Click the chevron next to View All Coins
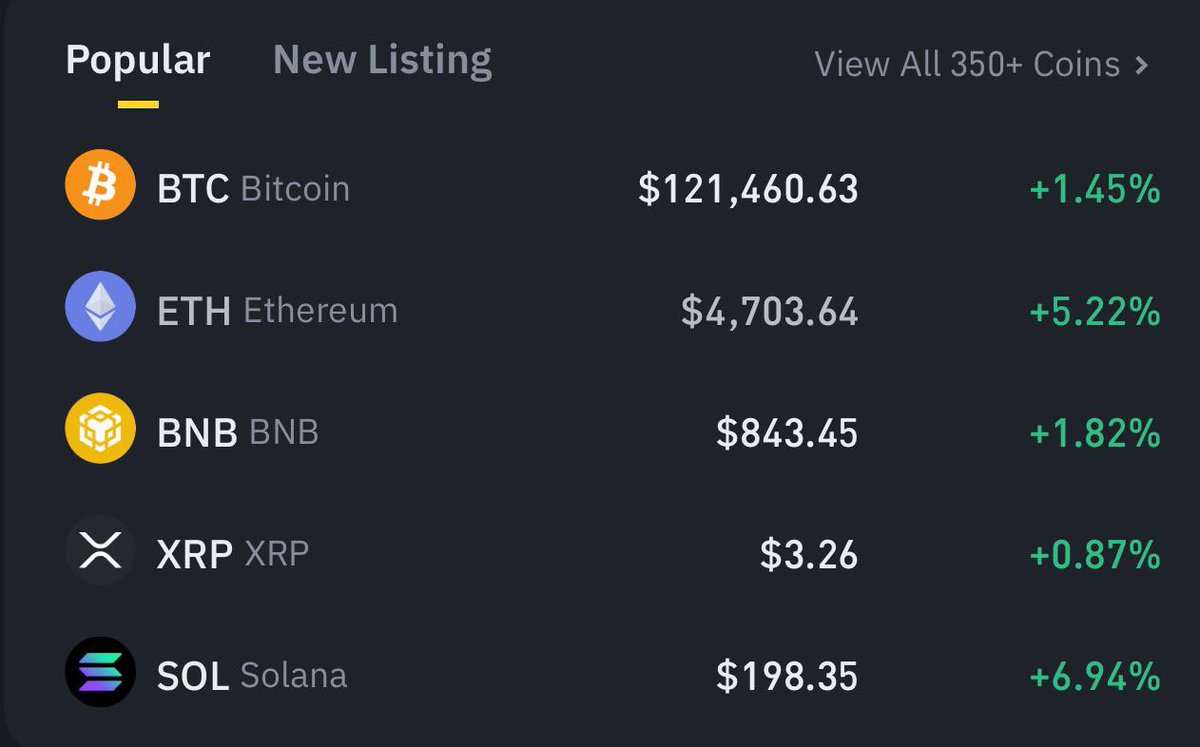1200x747 pixels. pos(1141,65)
